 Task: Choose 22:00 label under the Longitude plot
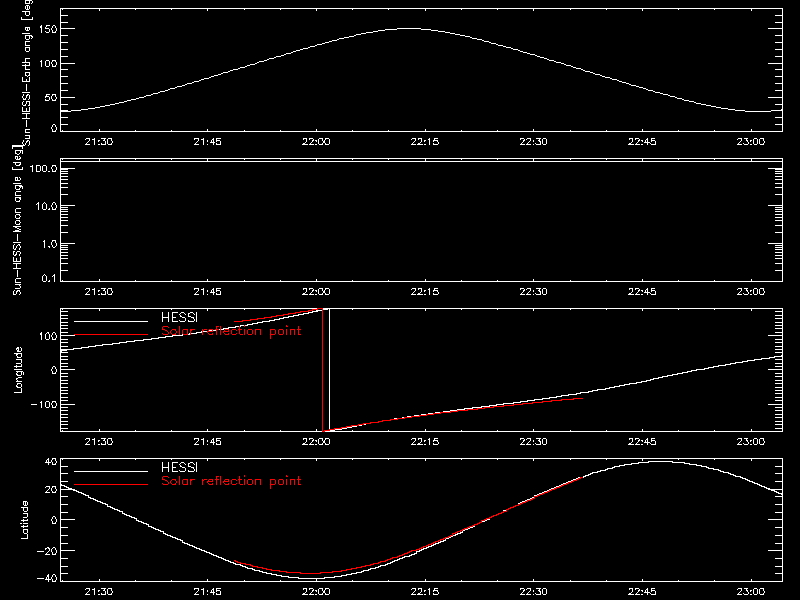[x=316, y=442]
